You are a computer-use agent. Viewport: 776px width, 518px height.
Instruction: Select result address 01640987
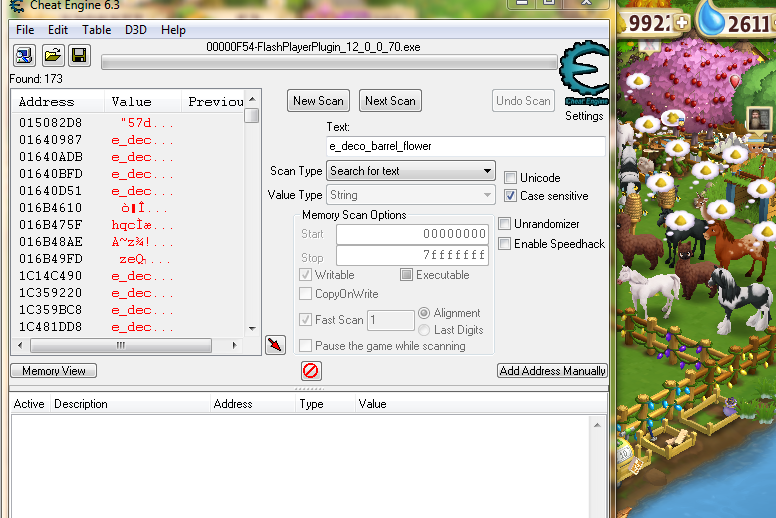pos(50,140)
